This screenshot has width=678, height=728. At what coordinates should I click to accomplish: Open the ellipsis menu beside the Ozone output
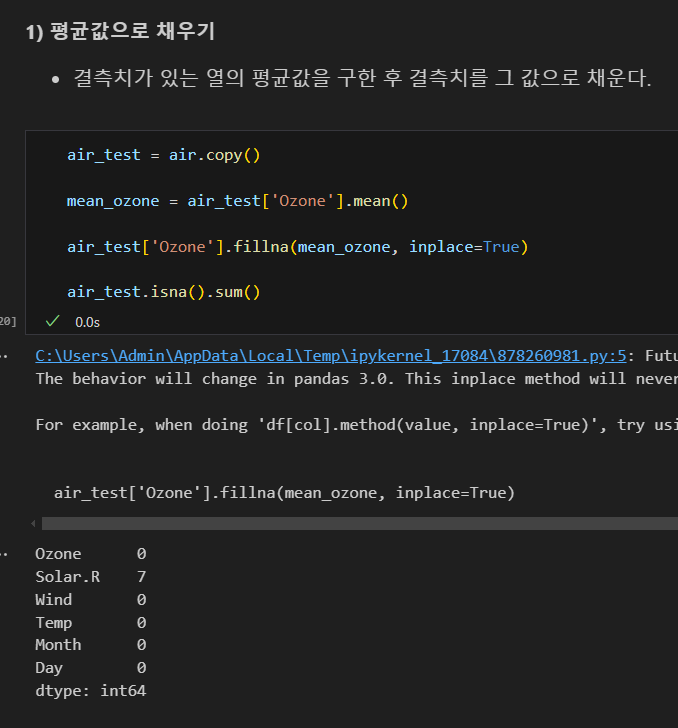(4, 554)
